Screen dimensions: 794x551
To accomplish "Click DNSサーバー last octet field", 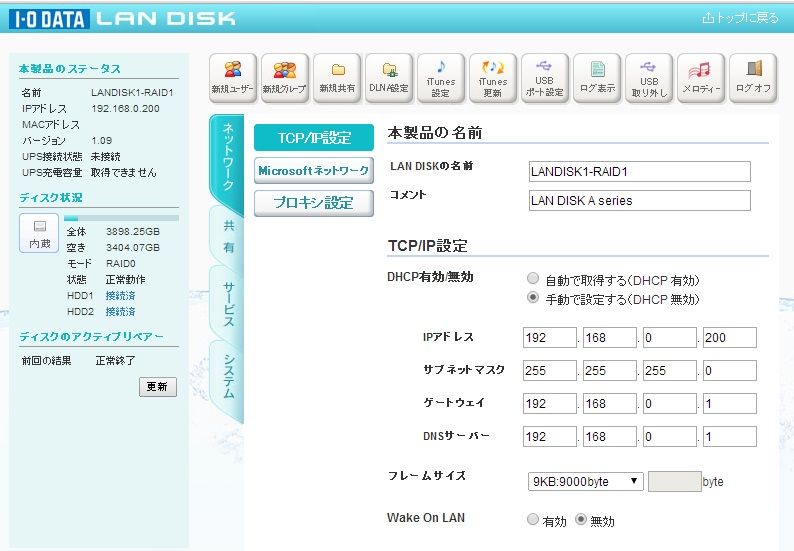I will pyautogui.click(x=730, y=437).
